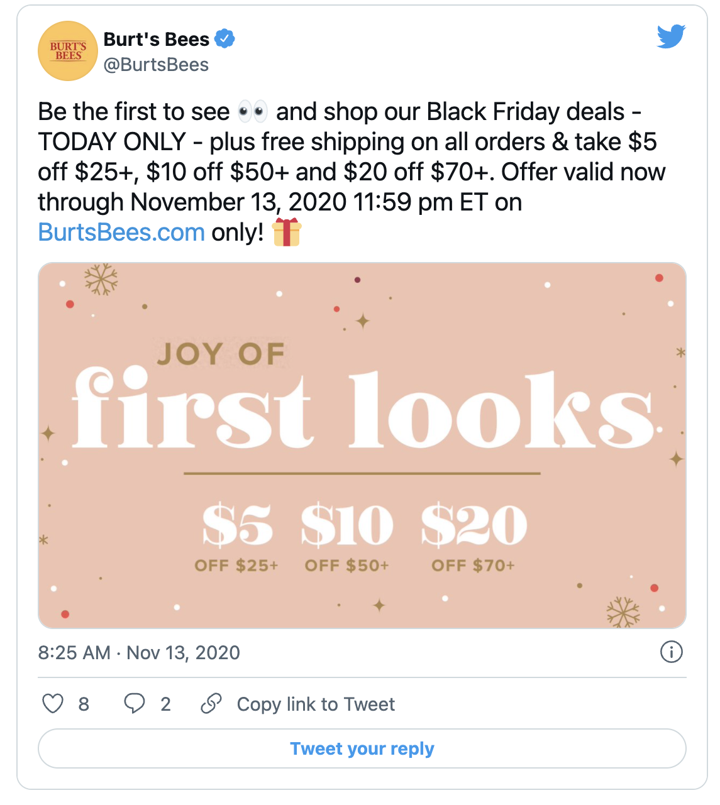Like the tweet with heart icon
This screenshot has height=805, width=720.
pyautogui.click(x=52, y=703)
